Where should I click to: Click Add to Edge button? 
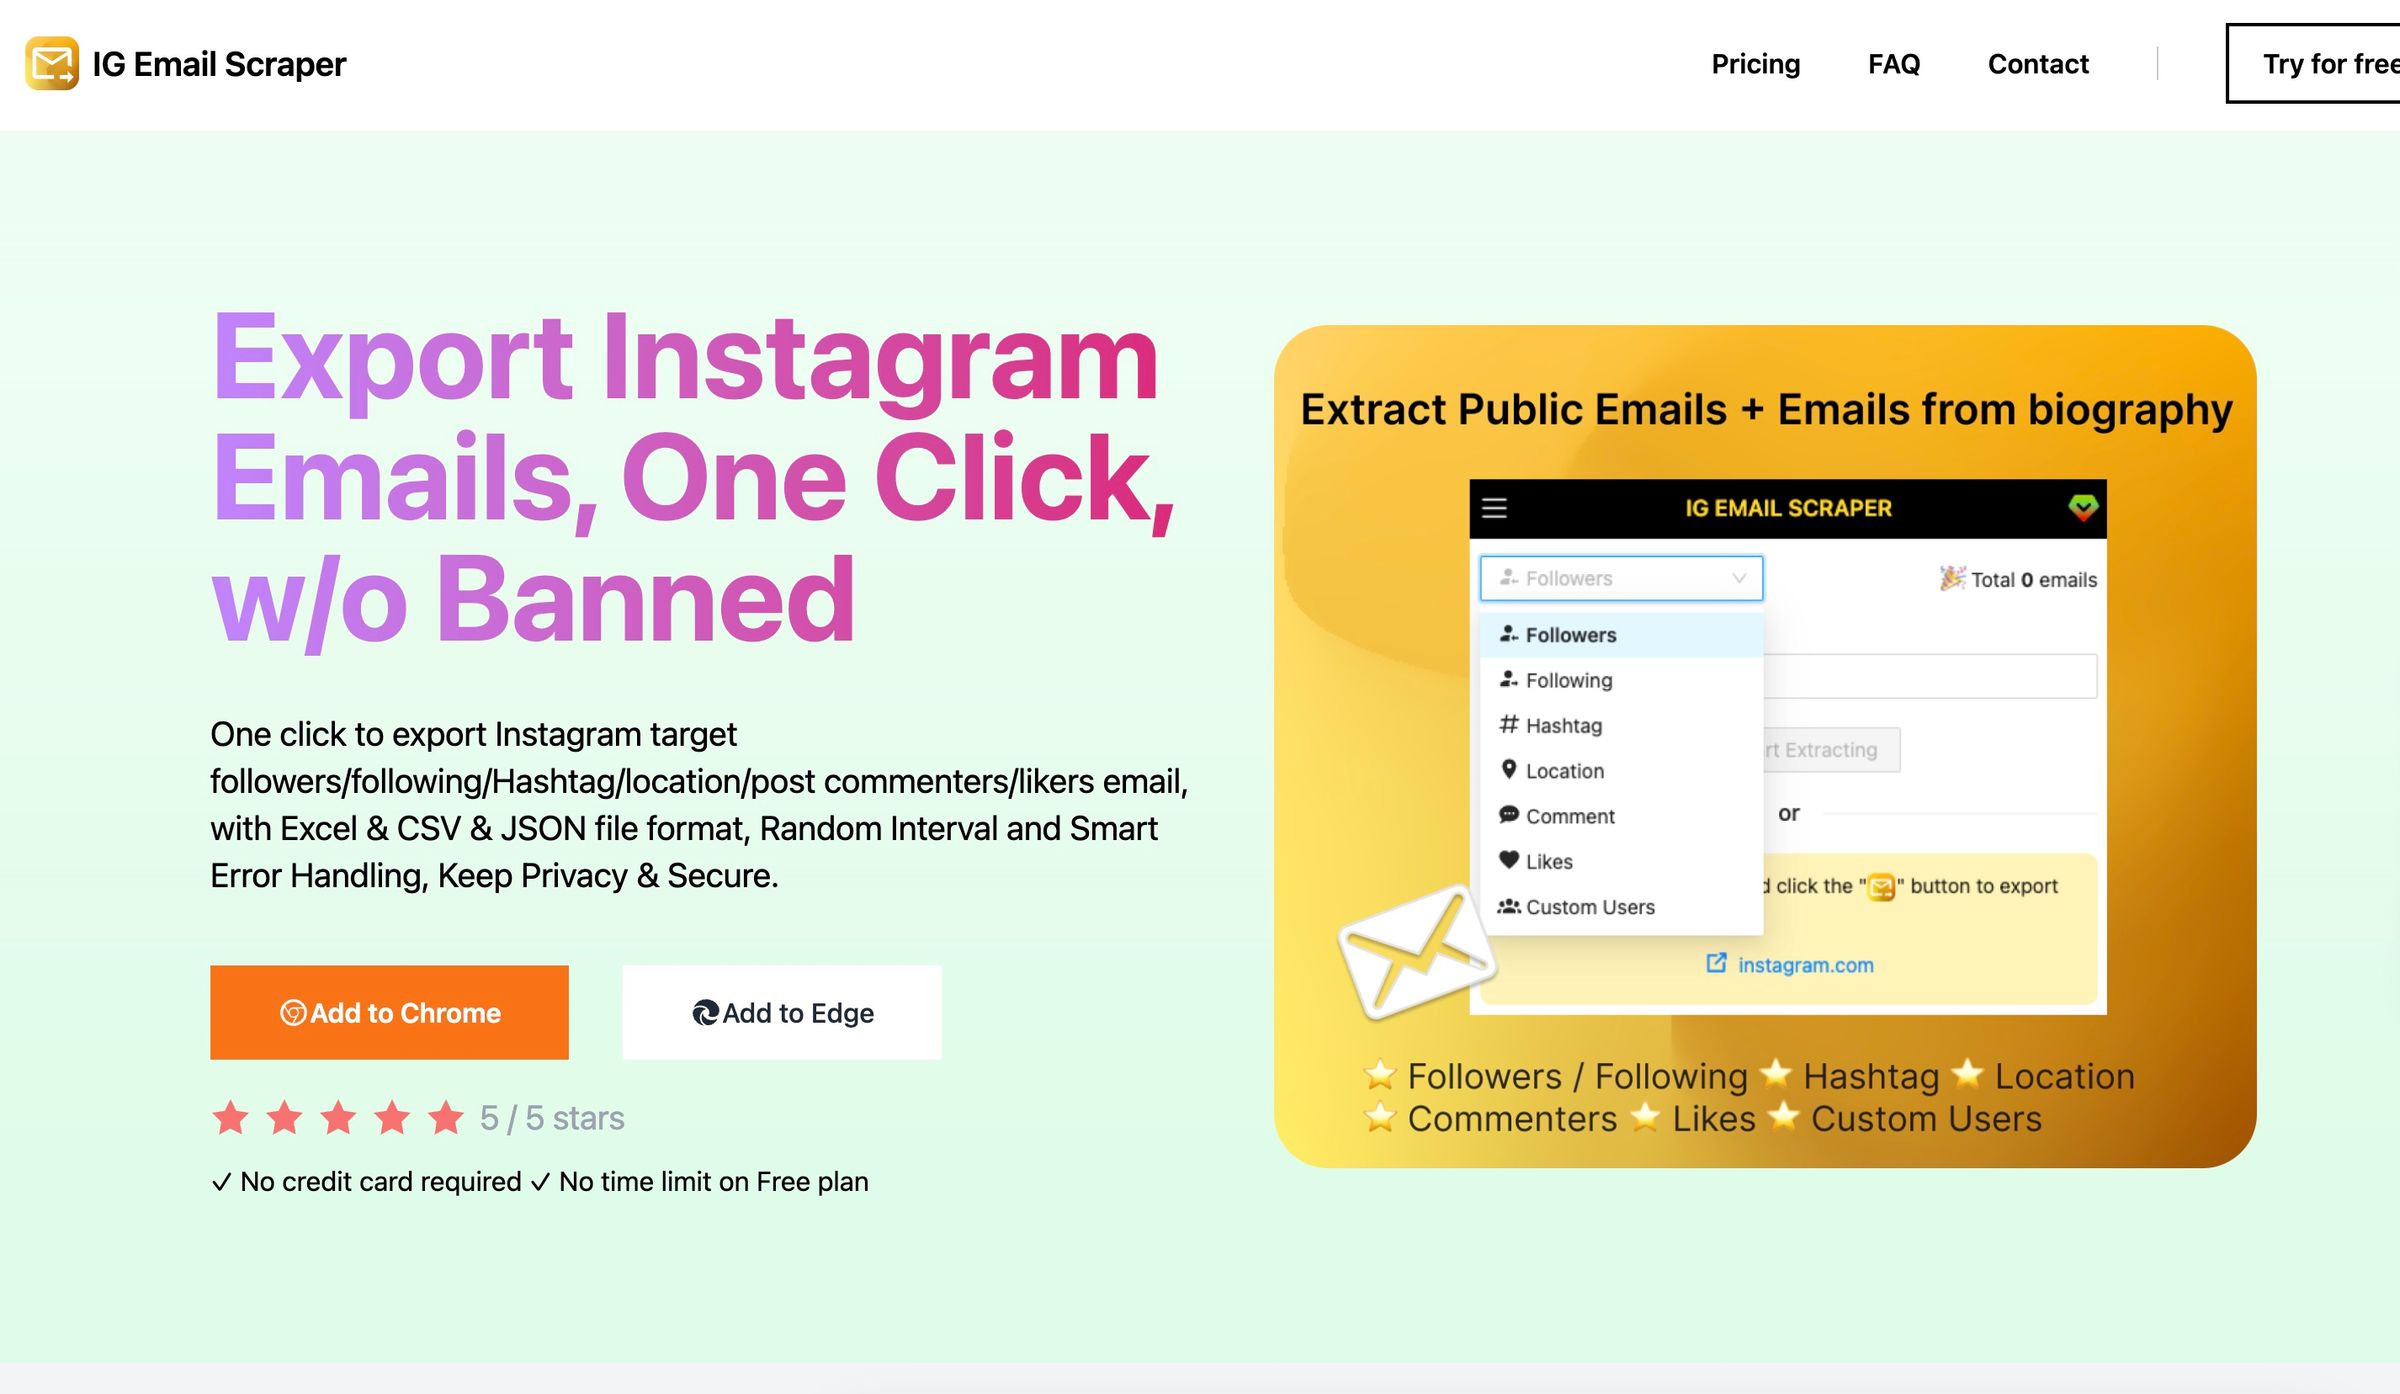pos(781,1011)
